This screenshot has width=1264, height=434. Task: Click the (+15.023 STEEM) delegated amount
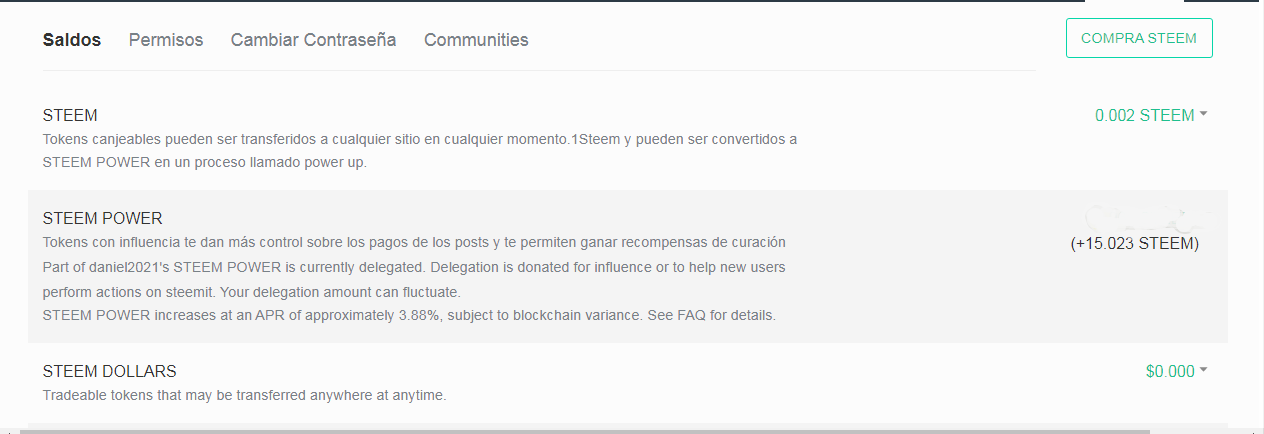[1134, 243]
